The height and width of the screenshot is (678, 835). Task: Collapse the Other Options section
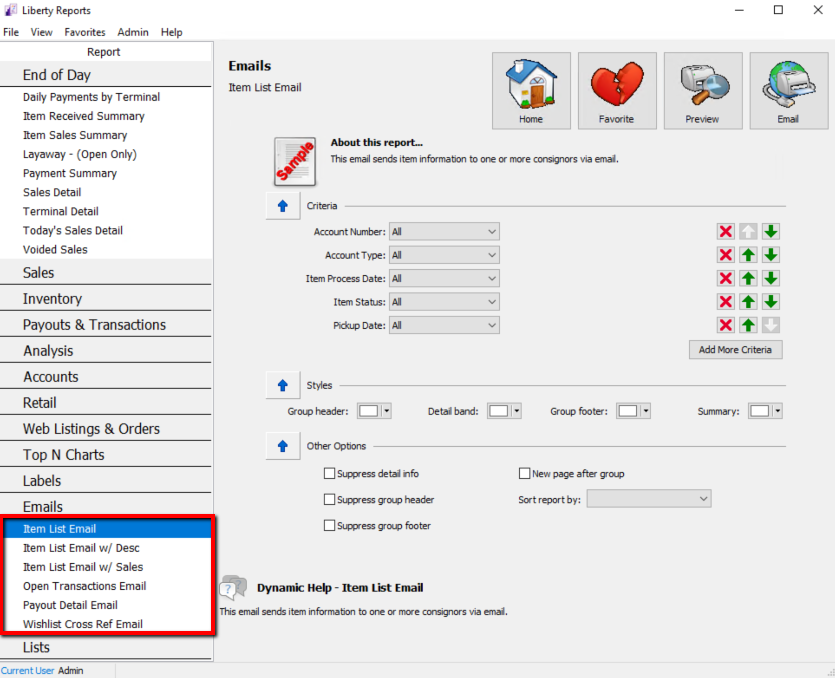point(283,446)
